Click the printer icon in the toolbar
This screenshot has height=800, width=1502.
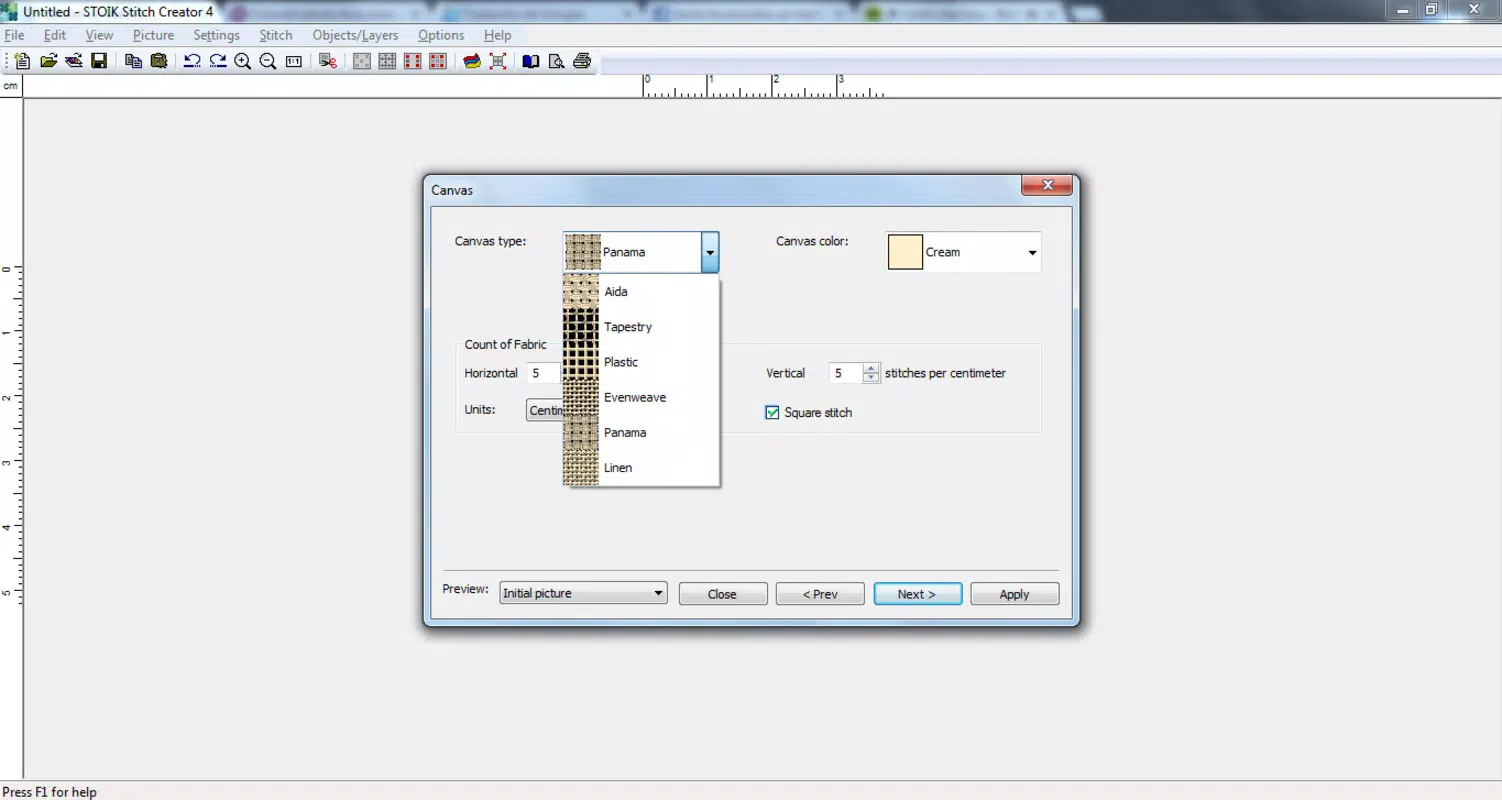[x=582, y=61]
